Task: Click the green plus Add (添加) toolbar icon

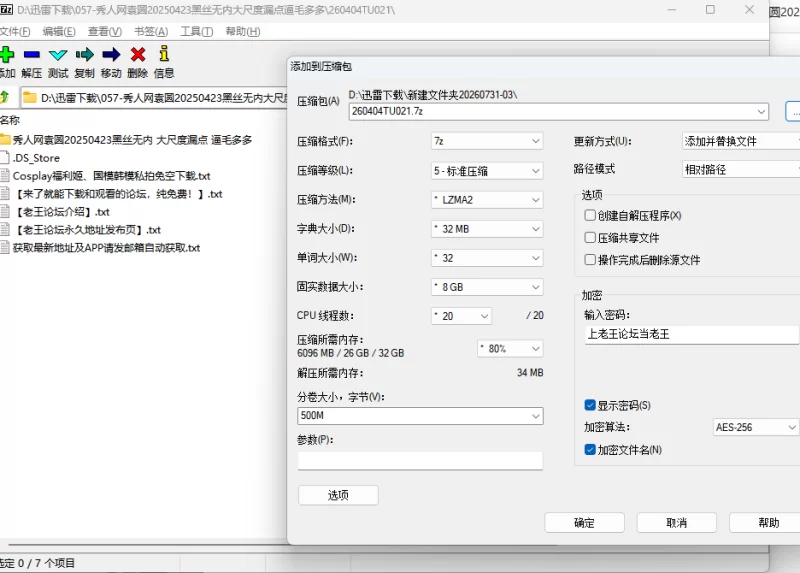Action: click(7, 55)
